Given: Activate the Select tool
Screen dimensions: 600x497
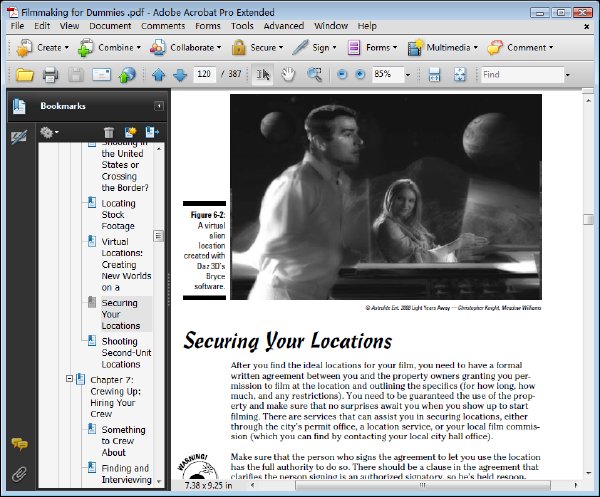Looking at the screenshot, I should point(263,75).
